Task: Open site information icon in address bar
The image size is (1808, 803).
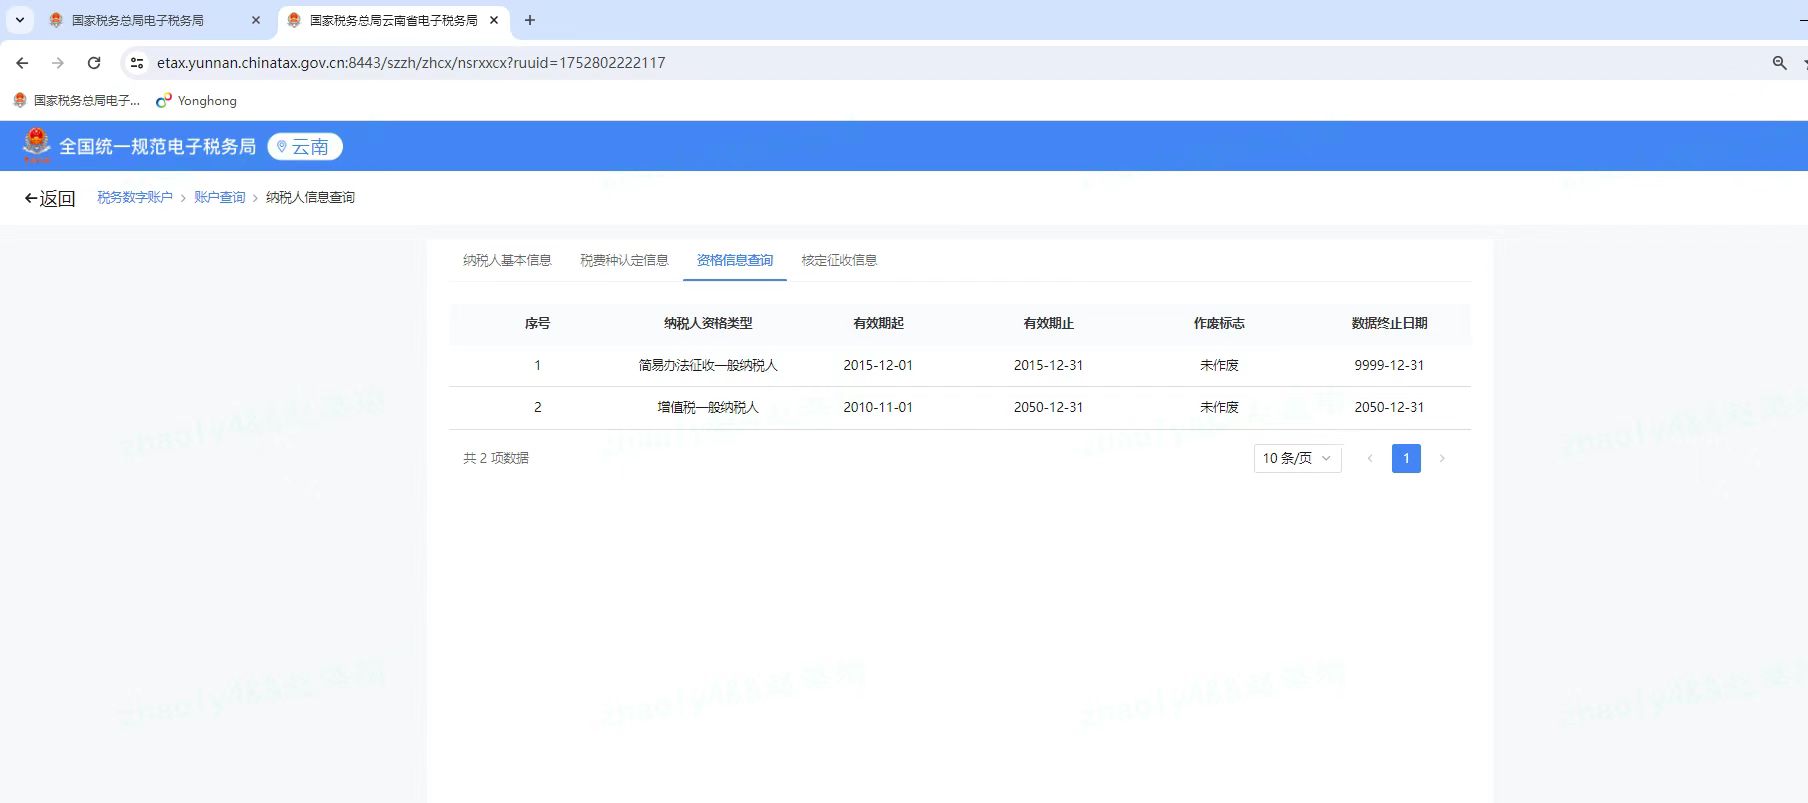Action: click(137, 63)
